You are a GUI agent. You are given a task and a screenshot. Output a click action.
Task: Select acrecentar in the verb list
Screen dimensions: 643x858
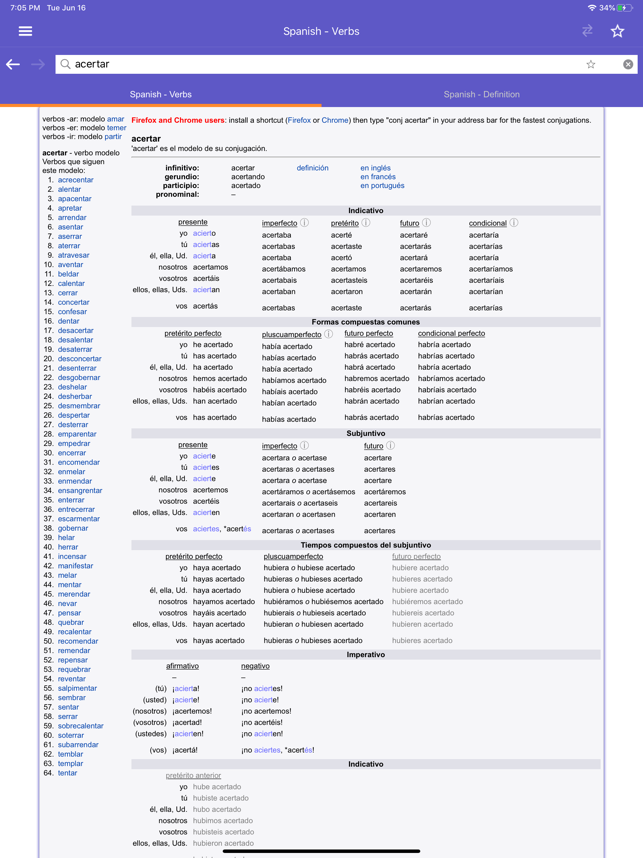click(x=76, y=179)
